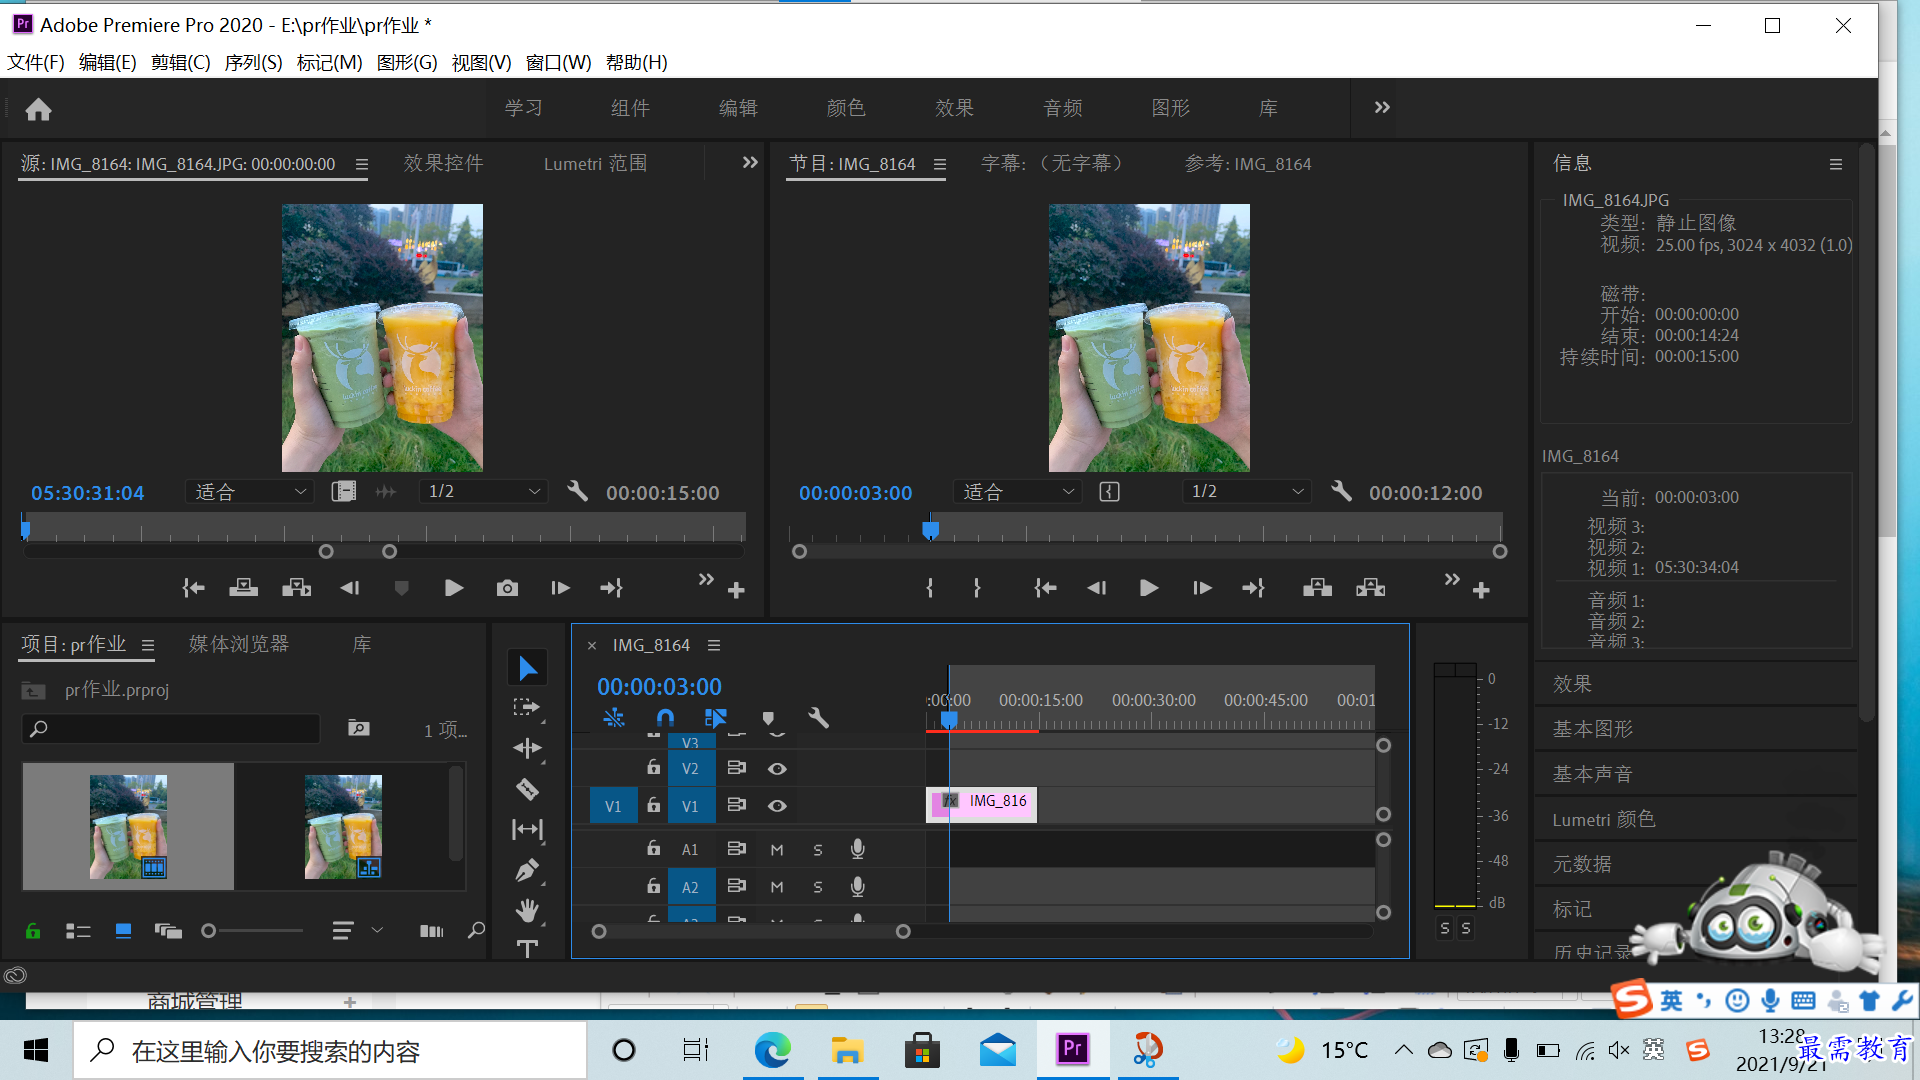Open Program monitor playback resolution dropdown
Viewport: 1920px width, 1080px height.
[1247, 492]
